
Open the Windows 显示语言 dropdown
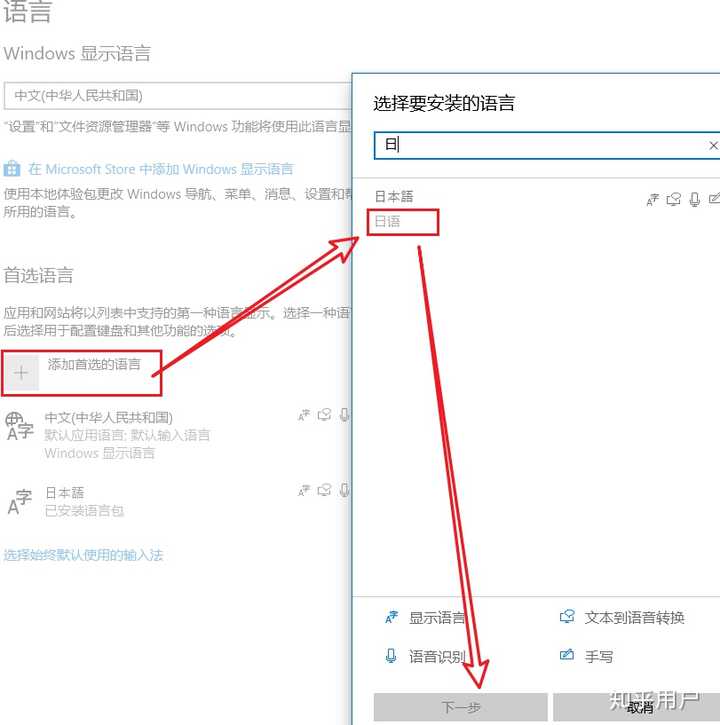click(x=178, y=96)
